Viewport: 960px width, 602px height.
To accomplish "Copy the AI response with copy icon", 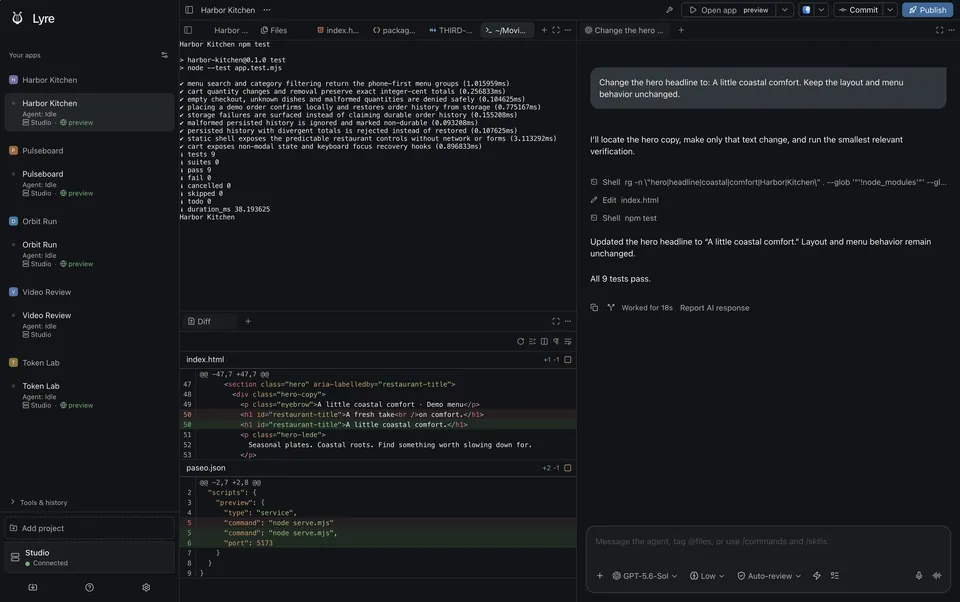I will click(x=594, y=308).
